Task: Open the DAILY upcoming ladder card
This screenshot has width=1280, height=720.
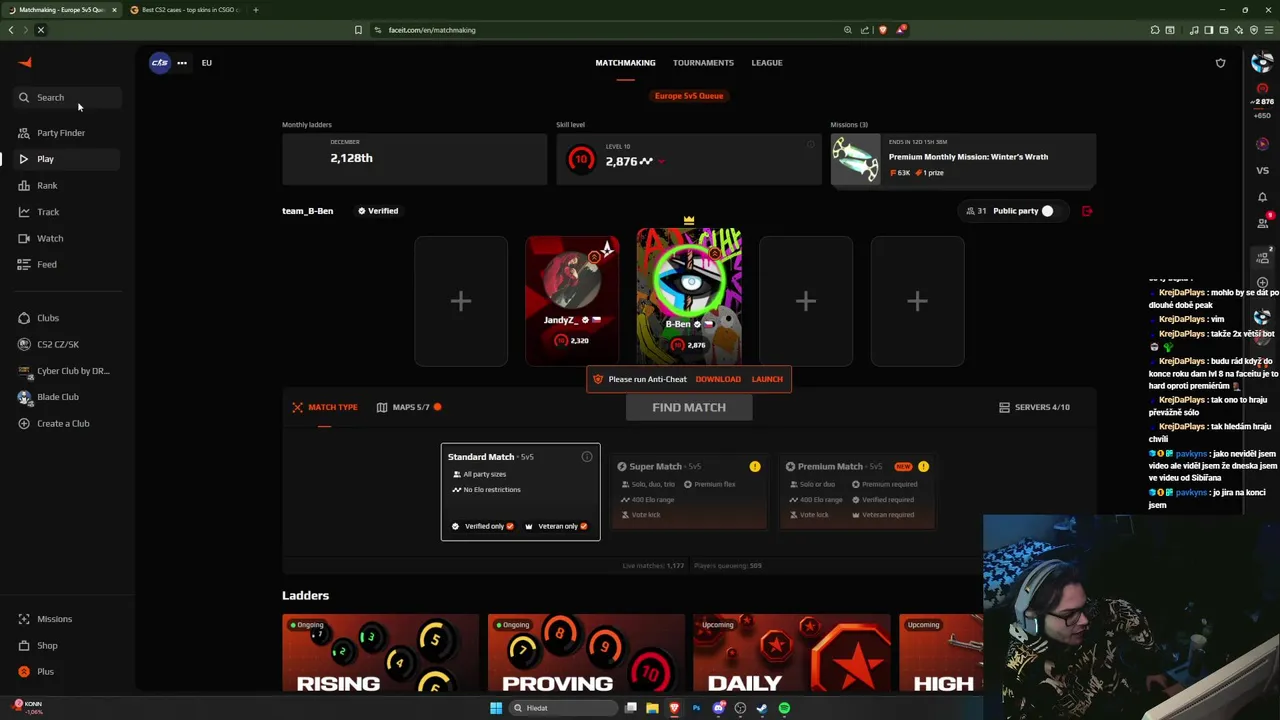Action: coord(791,653)
